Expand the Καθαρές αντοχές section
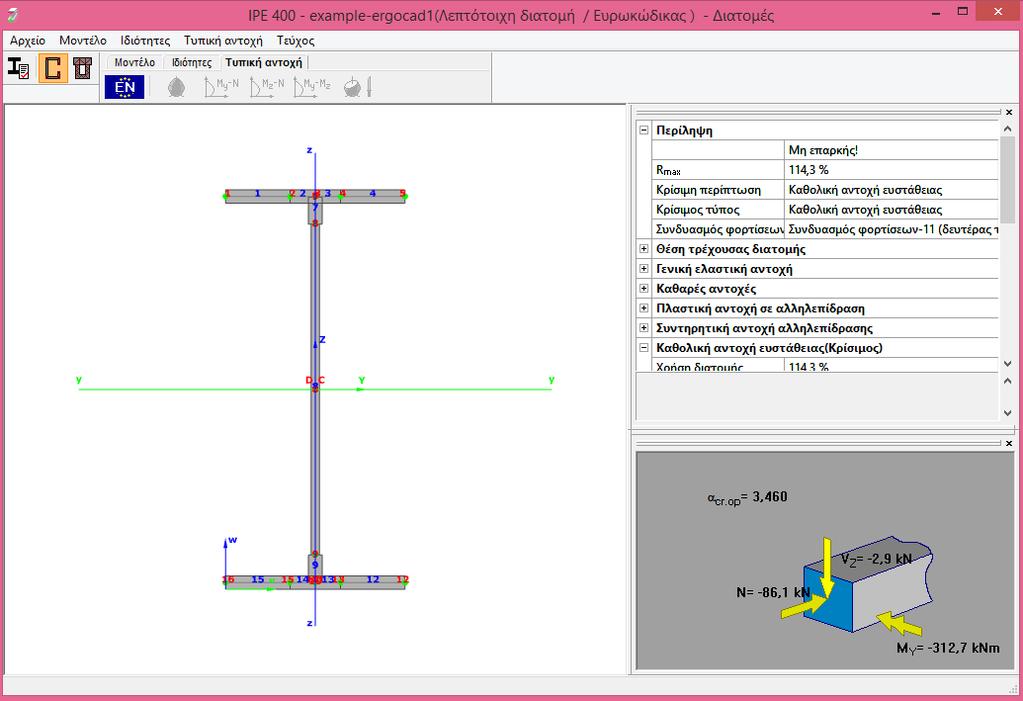 tap(644, 288)
